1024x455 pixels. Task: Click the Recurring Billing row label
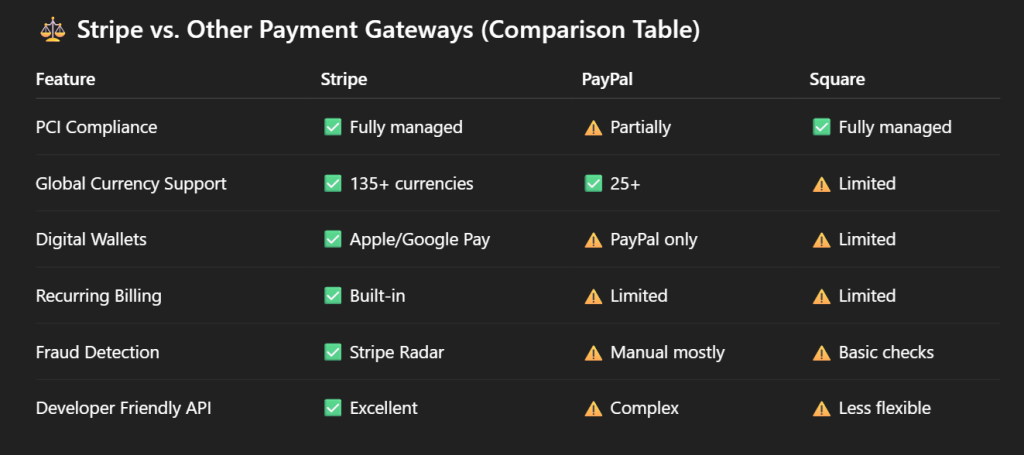(99, 296)
